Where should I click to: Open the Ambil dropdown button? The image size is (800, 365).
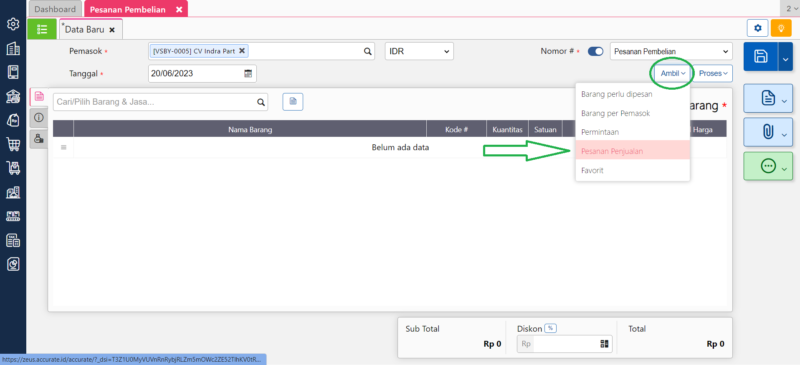click(x=672, y=74)
